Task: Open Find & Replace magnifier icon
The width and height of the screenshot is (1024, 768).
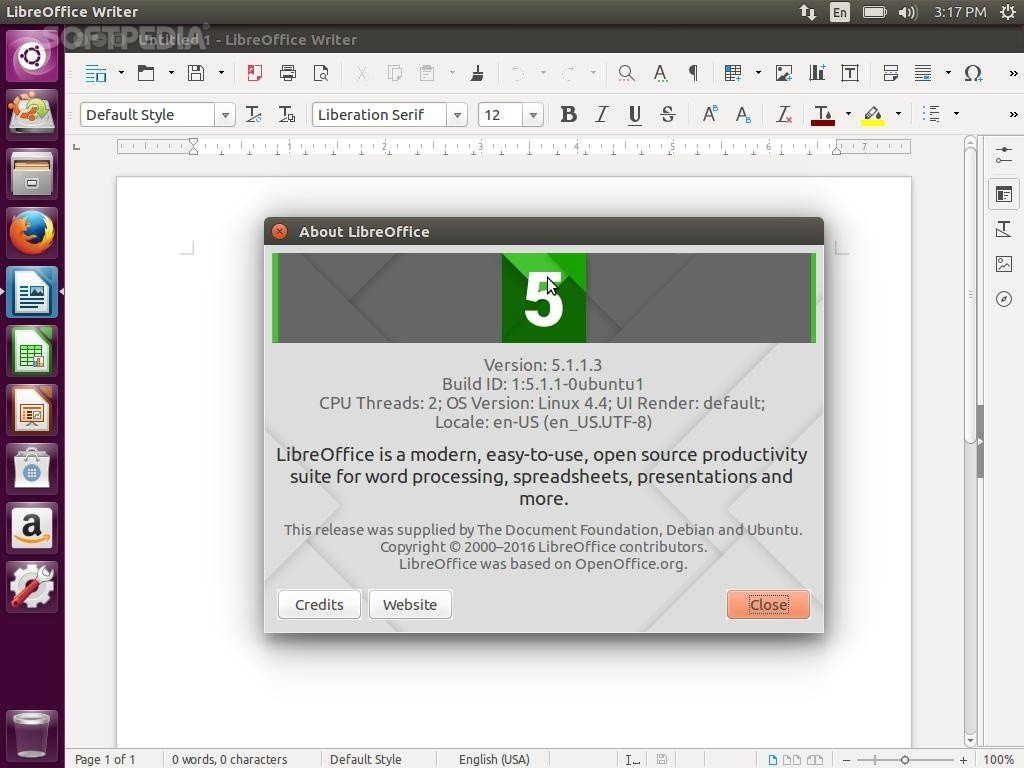Action: click(x=626, y=73)
